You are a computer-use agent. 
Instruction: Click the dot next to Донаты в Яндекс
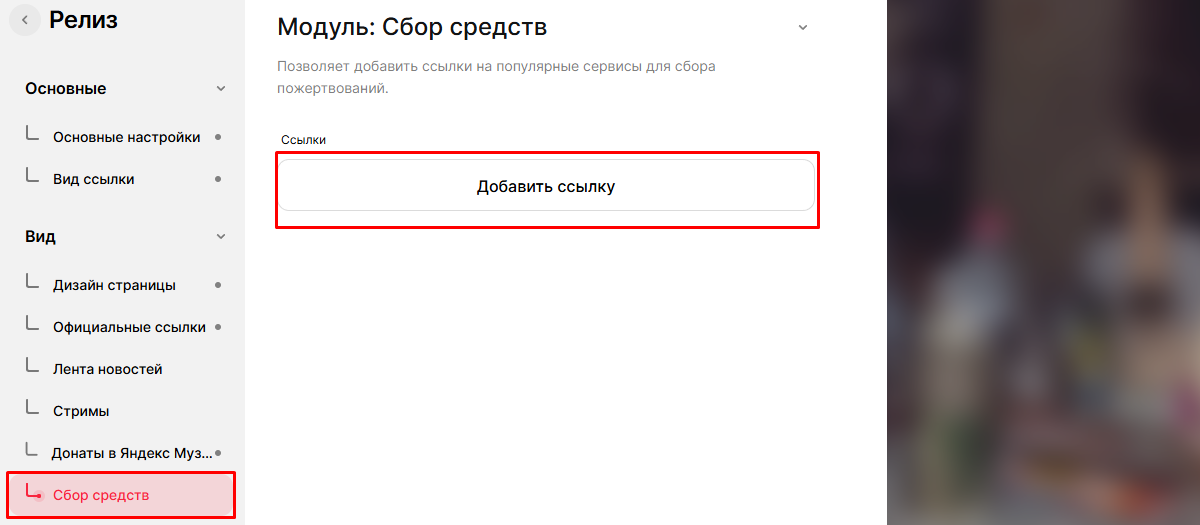pos(218,453)
